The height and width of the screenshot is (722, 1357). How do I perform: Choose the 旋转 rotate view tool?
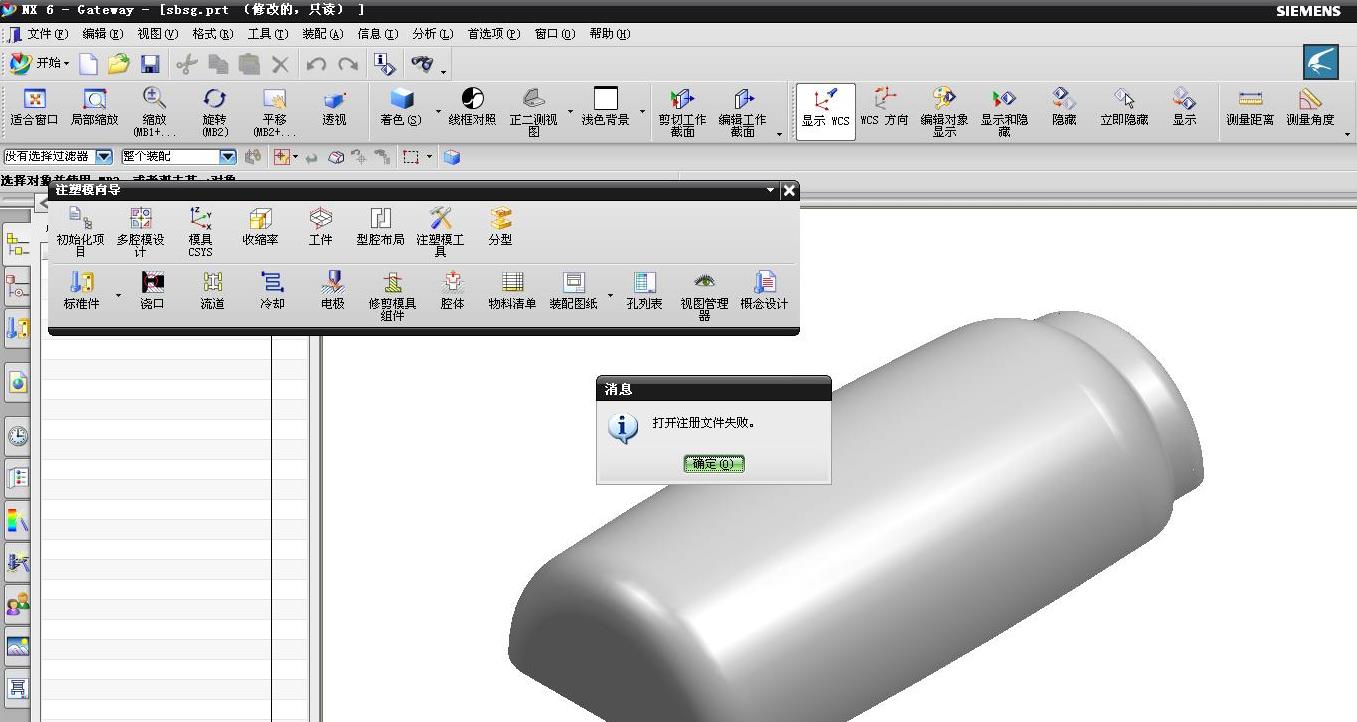click(x=215, y=112)
